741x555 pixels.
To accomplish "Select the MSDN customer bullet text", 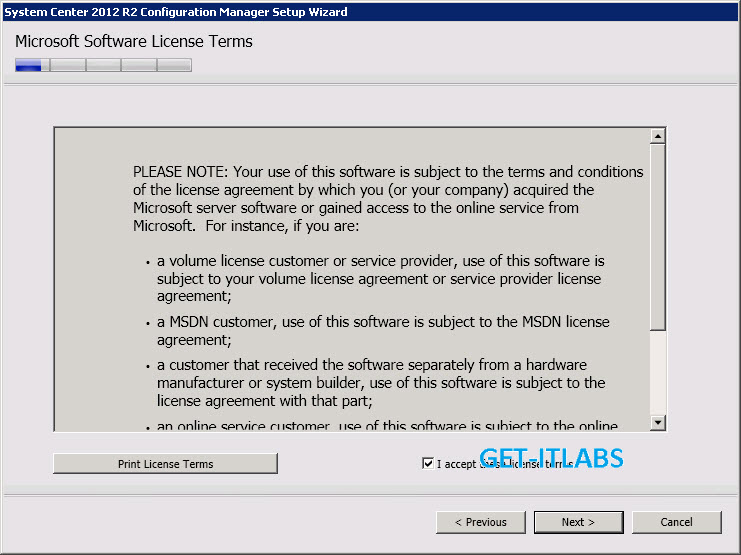I will 383,330.
